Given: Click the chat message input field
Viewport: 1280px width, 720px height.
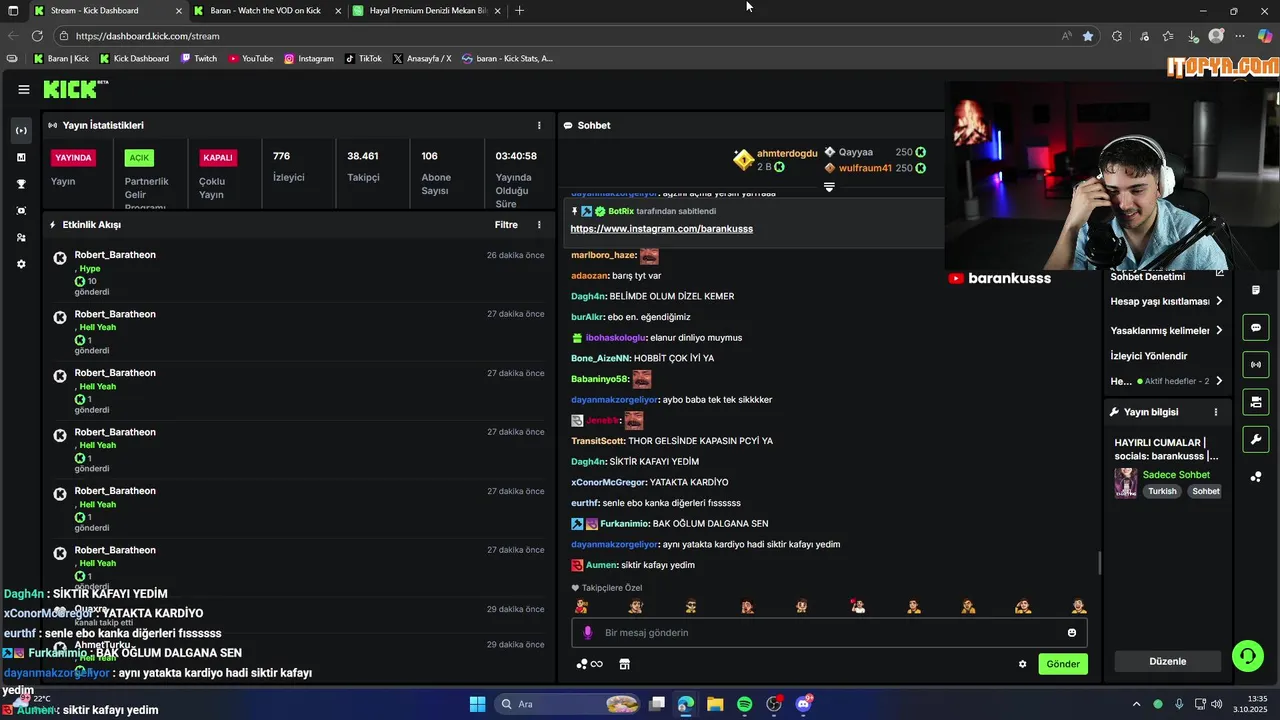Looking at the screenshot, I should [x=829, y=633].
